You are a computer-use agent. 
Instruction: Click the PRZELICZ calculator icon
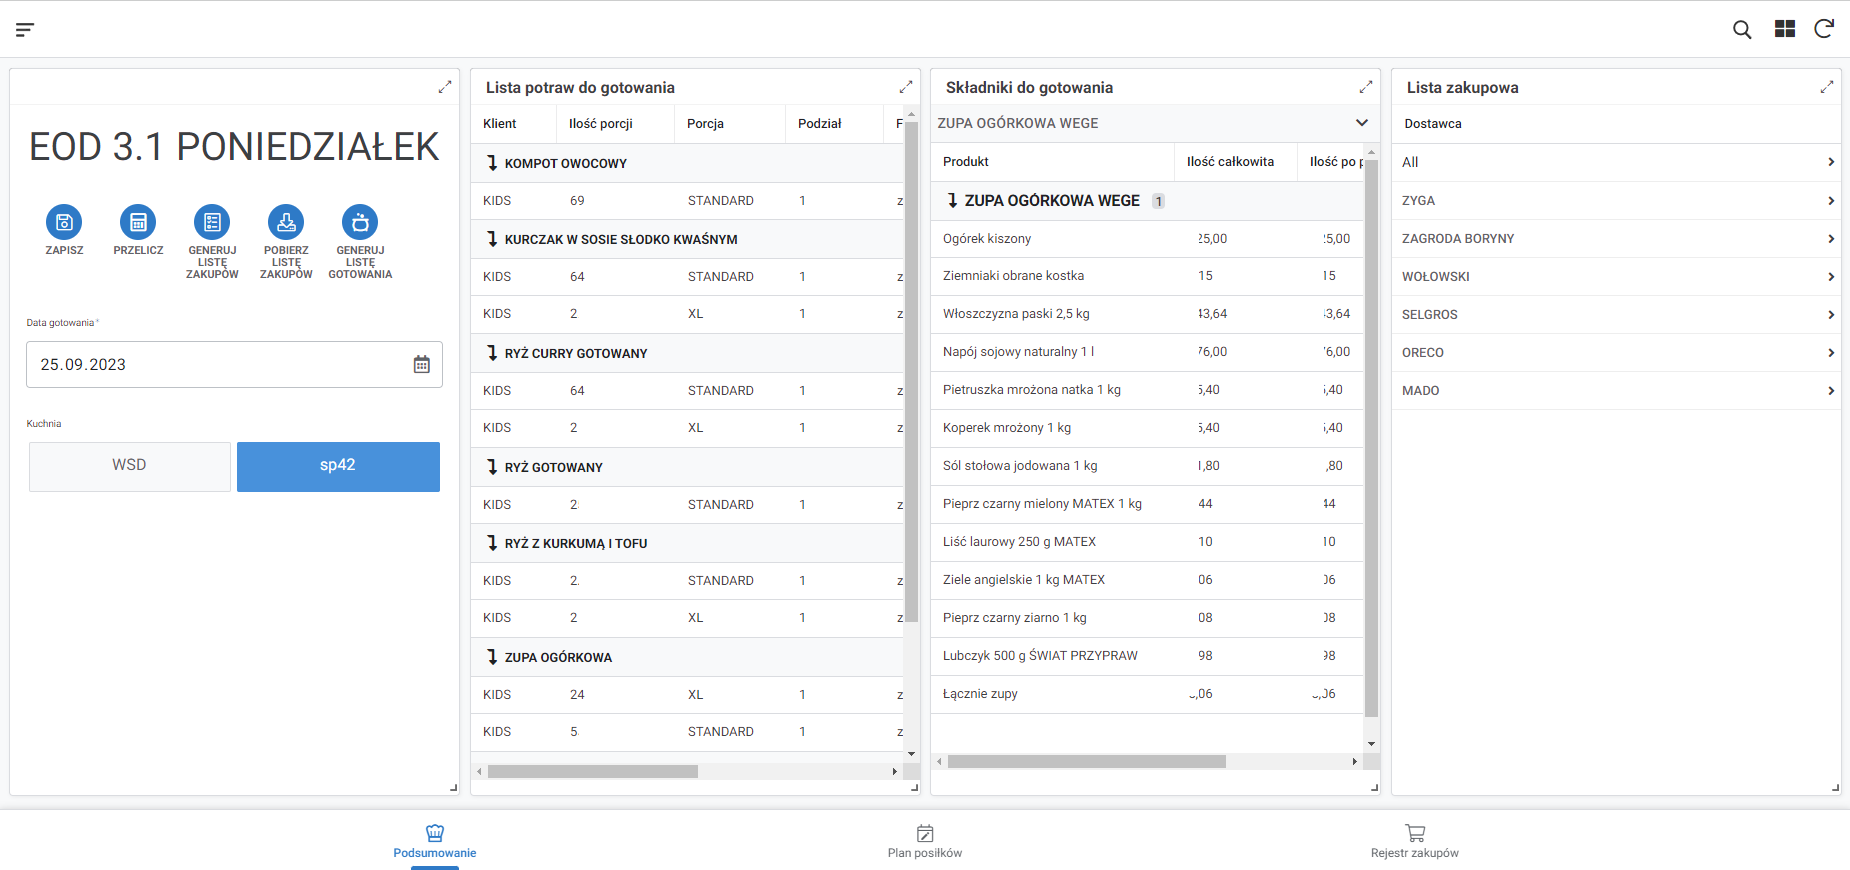coord(138,222)
